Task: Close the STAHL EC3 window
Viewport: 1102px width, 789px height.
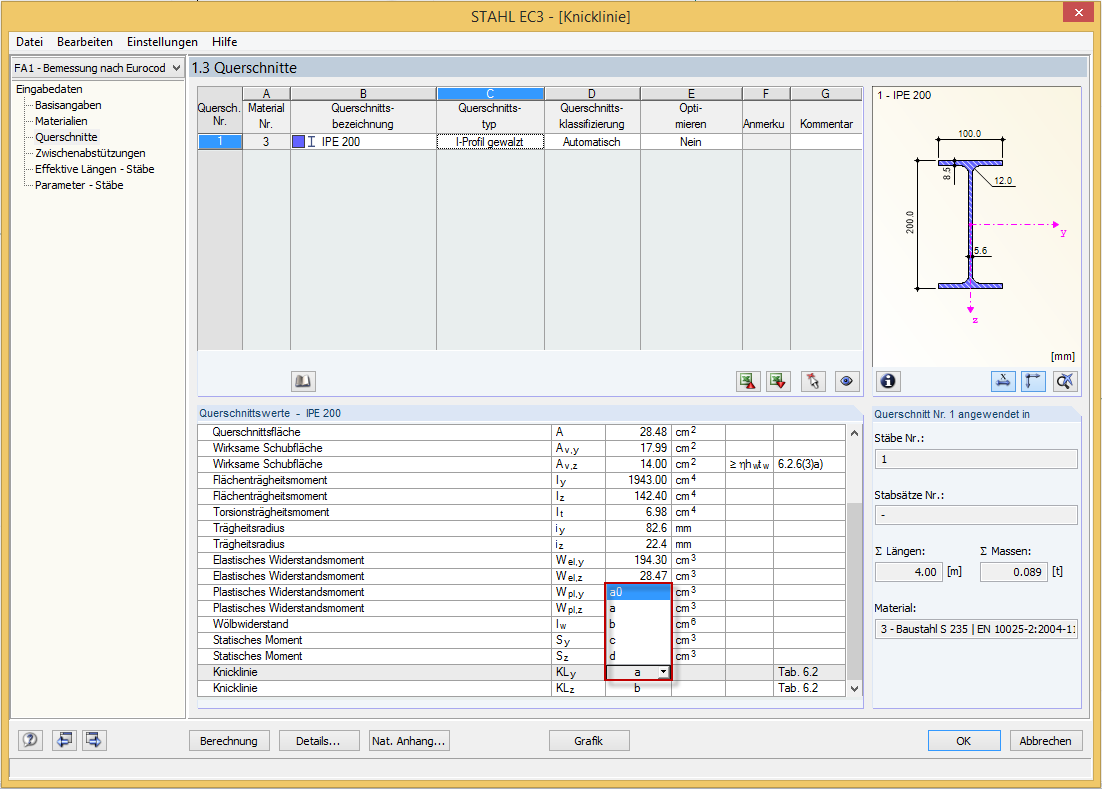Action: tap(1078, 13)
